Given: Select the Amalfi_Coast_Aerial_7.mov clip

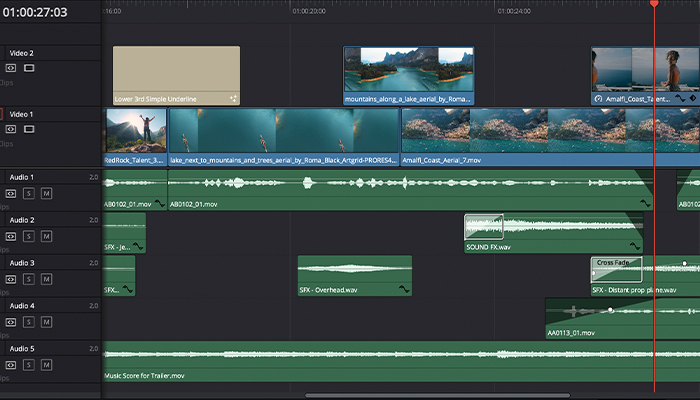Looking at the screenshot, I should tap(550, 137).
